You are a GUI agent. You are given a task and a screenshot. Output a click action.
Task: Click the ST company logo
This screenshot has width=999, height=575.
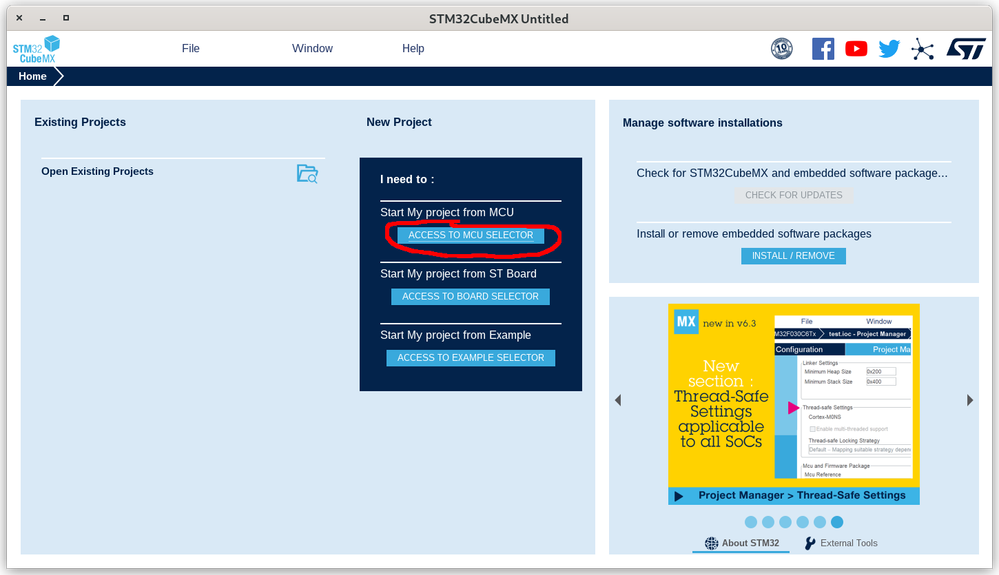[966, 48]
